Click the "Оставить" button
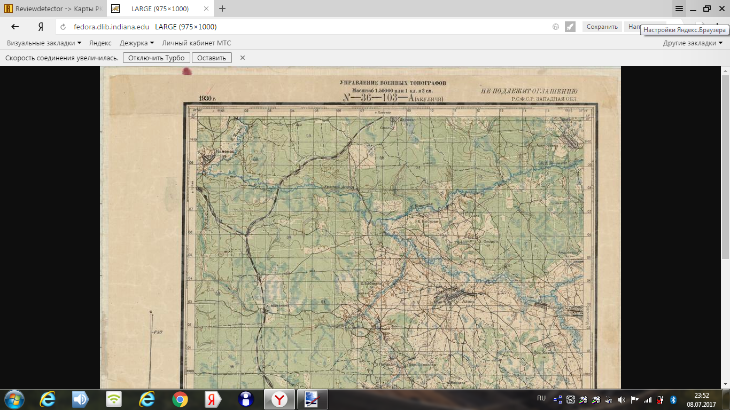730x410 pixels. pos(211,58)
